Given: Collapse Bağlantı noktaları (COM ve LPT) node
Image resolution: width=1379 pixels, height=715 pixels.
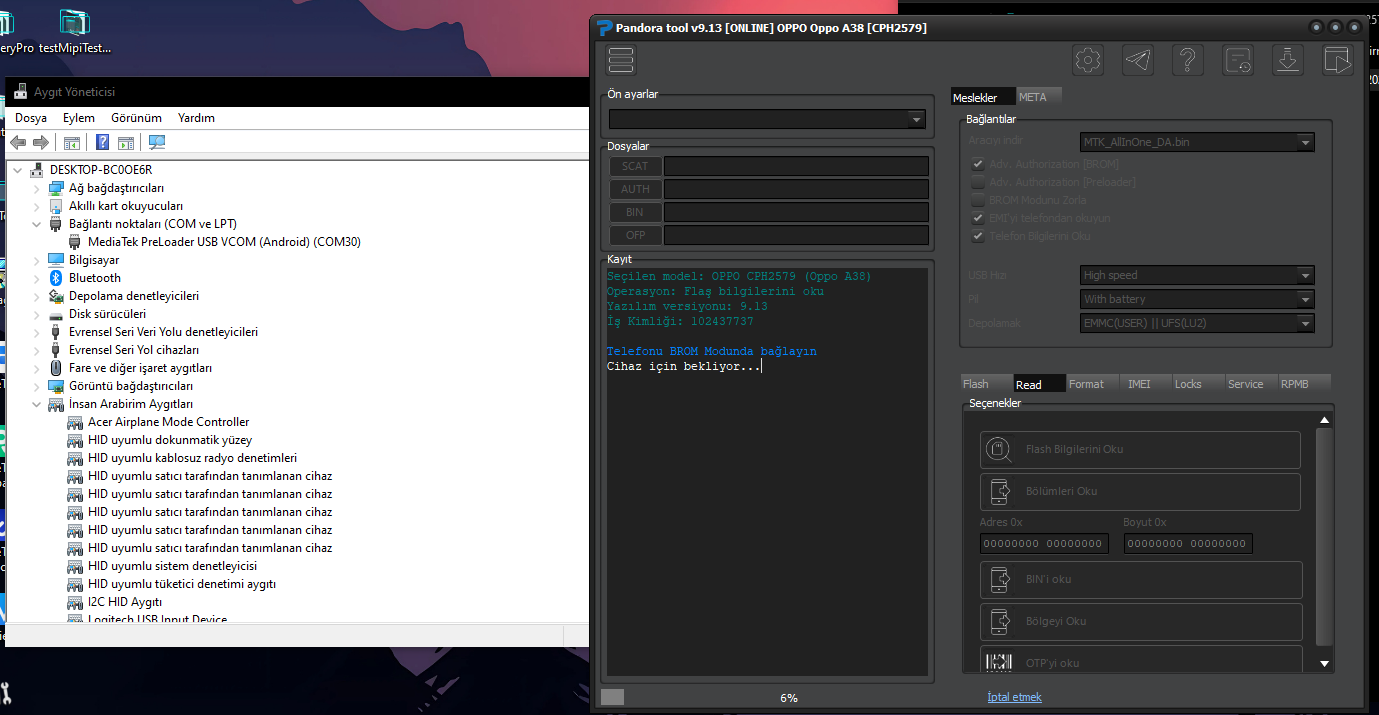Looking at the screenshot, I should 37,224.
